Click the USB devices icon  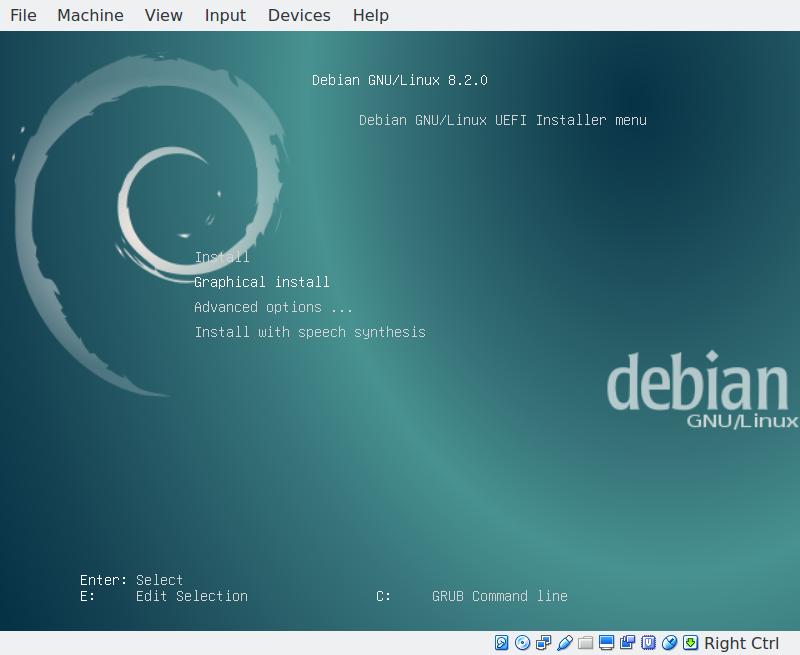(564, 643)
